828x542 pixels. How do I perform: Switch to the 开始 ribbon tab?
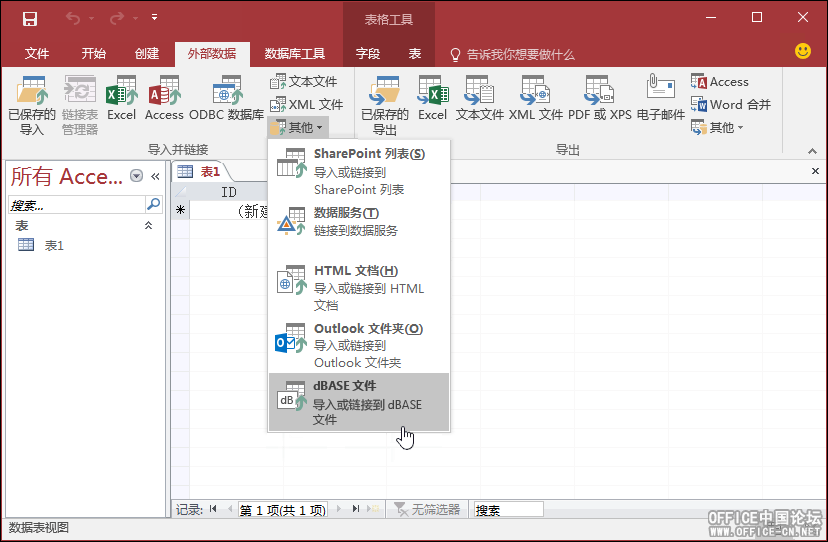[93, 53]
